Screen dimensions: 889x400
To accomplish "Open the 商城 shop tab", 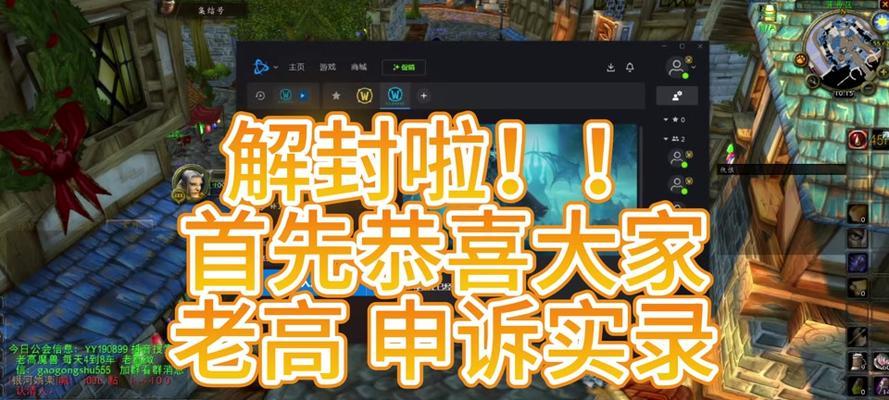I will tap(359, 67).
